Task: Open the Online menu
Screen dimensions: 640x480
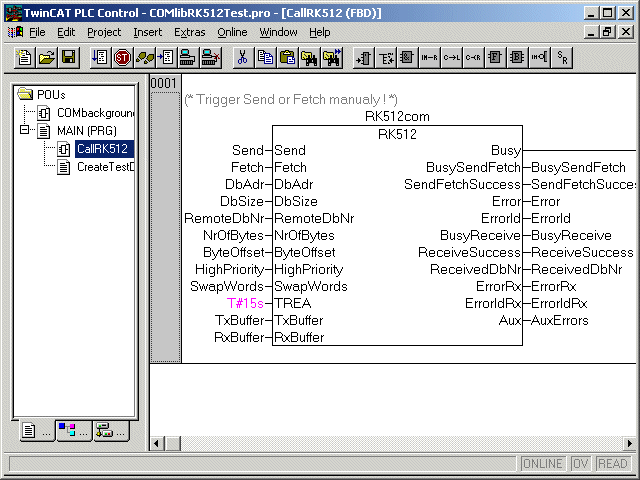Action: tap(232, 32)
